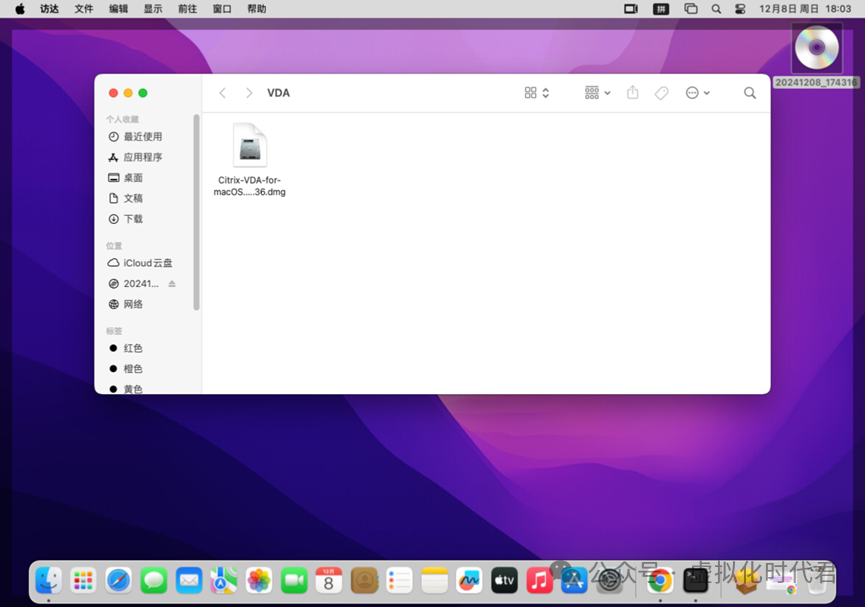Open the 访达 menu

(x=49, y=9)
